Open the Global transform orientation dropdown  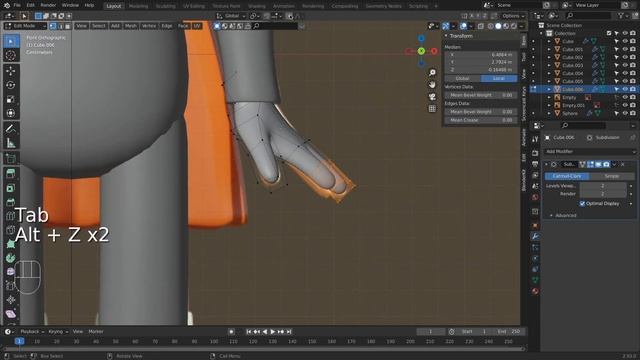231,16
